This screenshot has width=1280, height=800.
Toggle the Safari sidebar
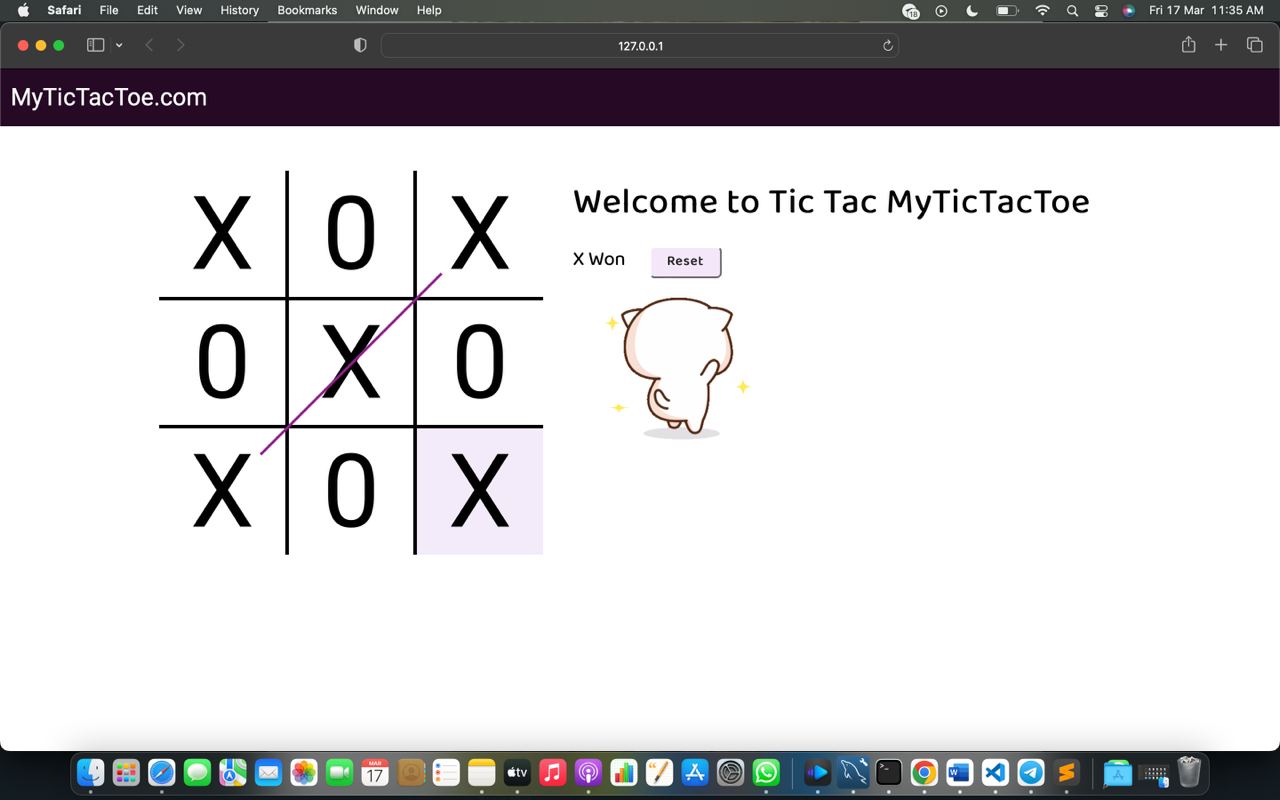pos(95,45)
